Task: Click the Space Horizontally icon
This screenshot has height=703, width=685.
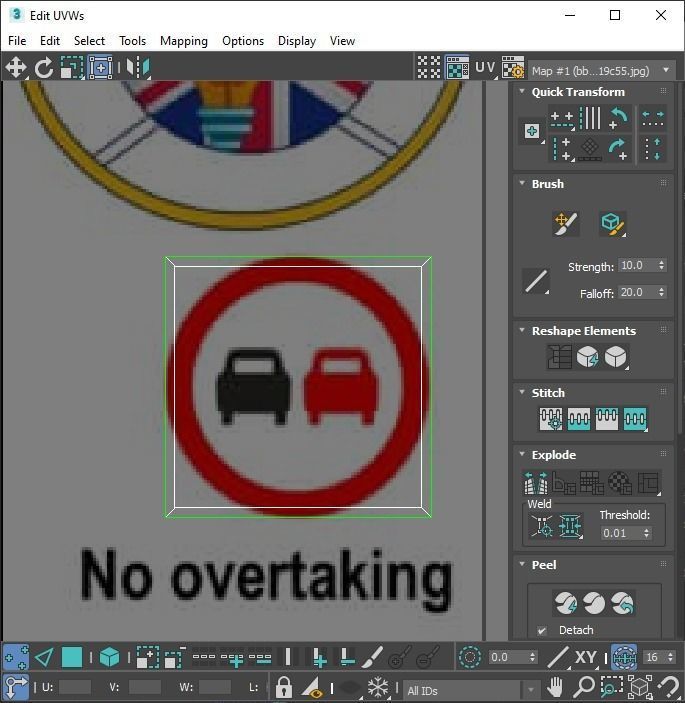Action: pyautogui.click(x=653, y=119)
